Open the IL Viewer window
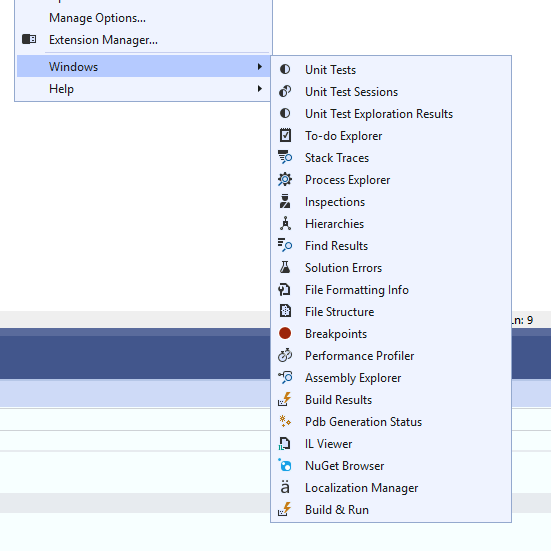551x551 pixels. click(x=391, y=443)
